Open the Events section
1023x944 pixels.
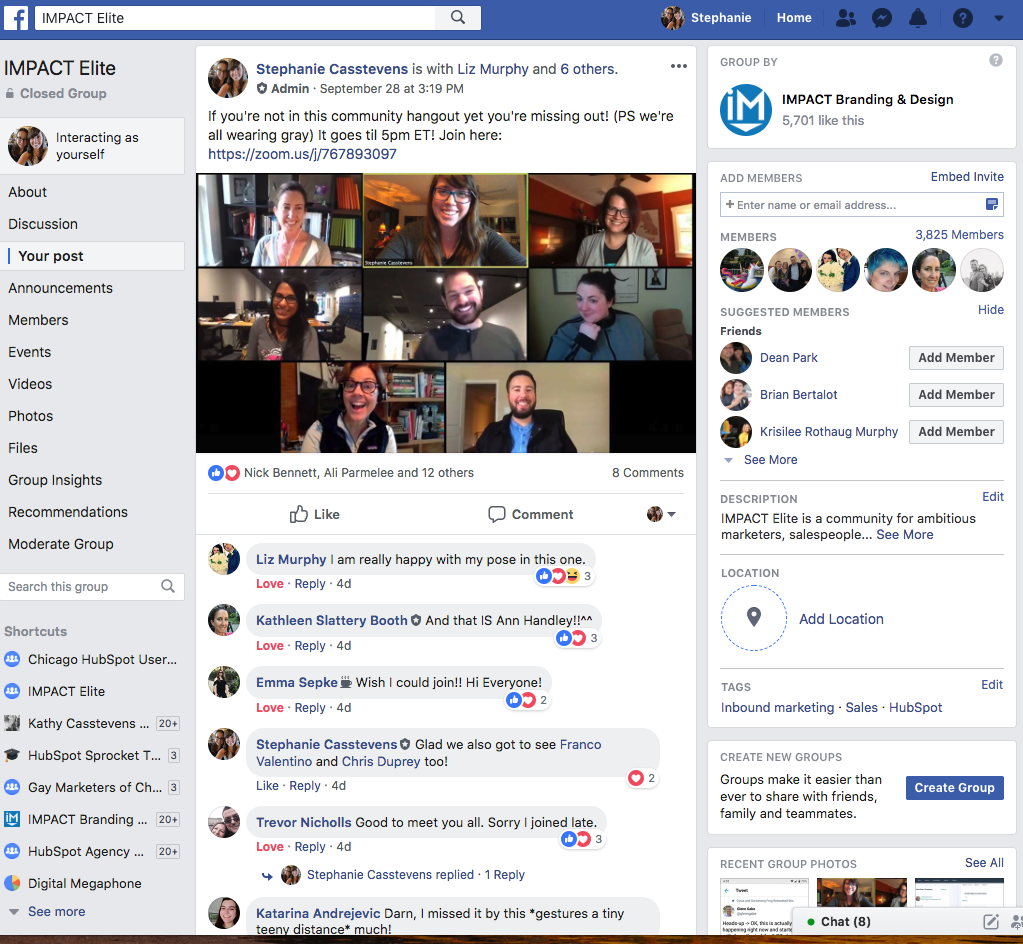29,352
